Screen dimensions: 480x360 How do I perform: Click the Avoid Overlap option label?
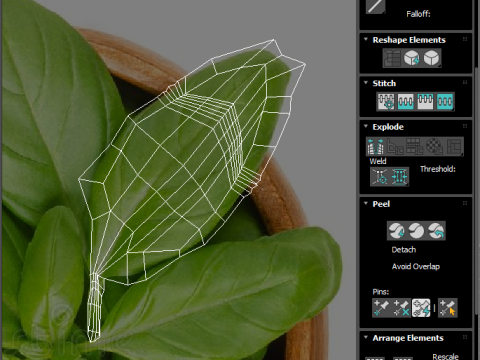pyautogui.click(x=416, y=266)
